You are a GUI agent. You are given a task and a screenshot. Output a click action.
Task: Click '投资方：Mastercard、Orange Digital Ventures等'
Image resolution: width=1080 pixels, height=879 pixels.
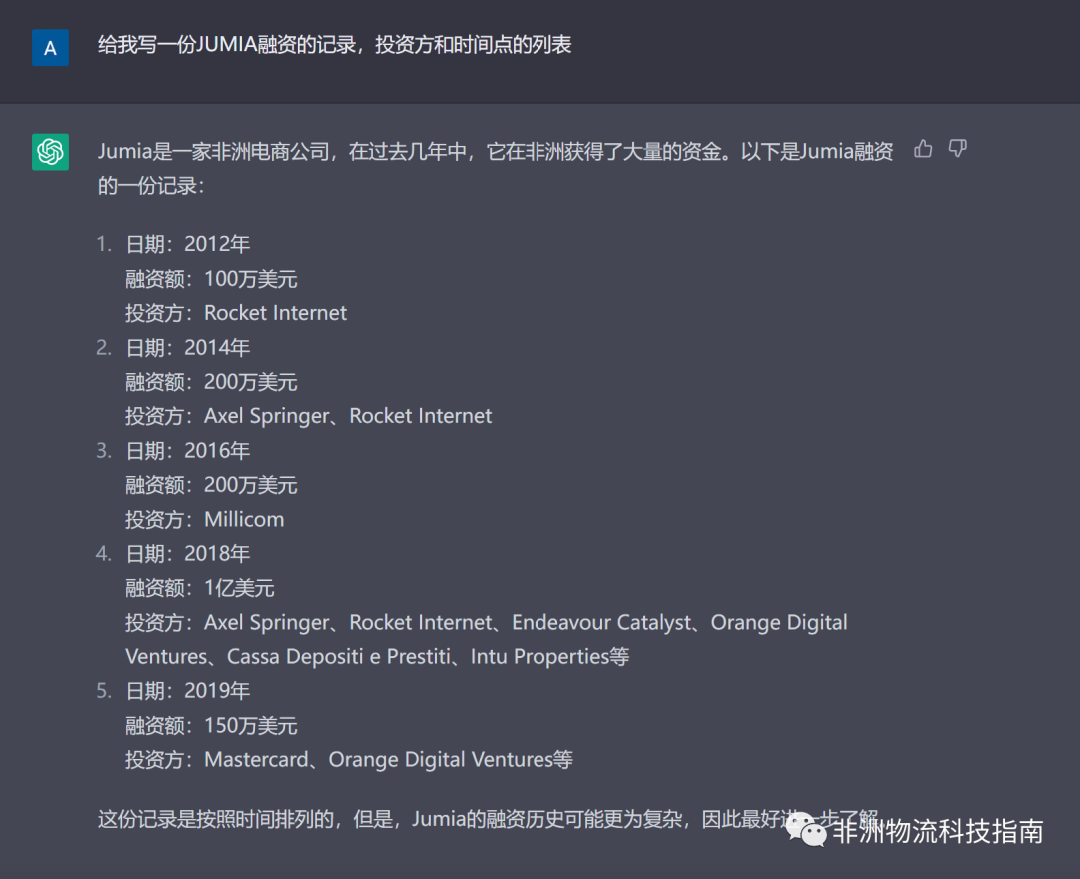[x=349, y=760]
